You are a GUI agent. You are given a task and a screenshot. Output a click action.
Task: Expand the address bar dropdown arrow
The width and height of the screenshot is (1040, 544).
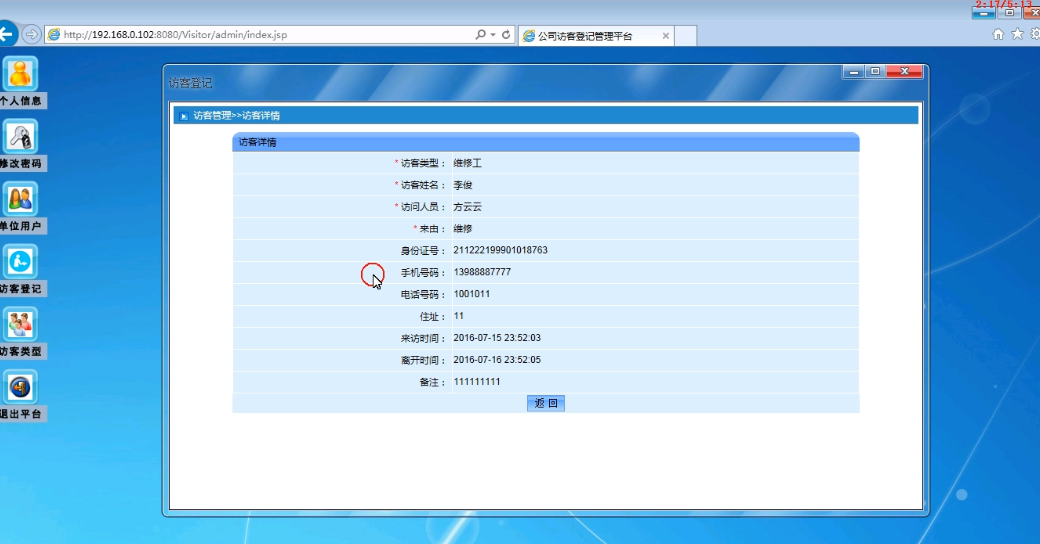493,34
